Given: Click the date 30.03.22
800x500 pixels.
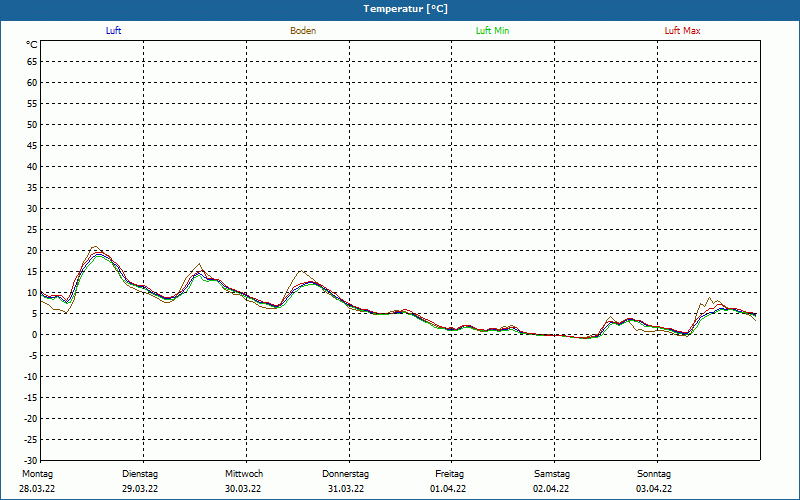Looking at the screenshot, I should point(243,489).
